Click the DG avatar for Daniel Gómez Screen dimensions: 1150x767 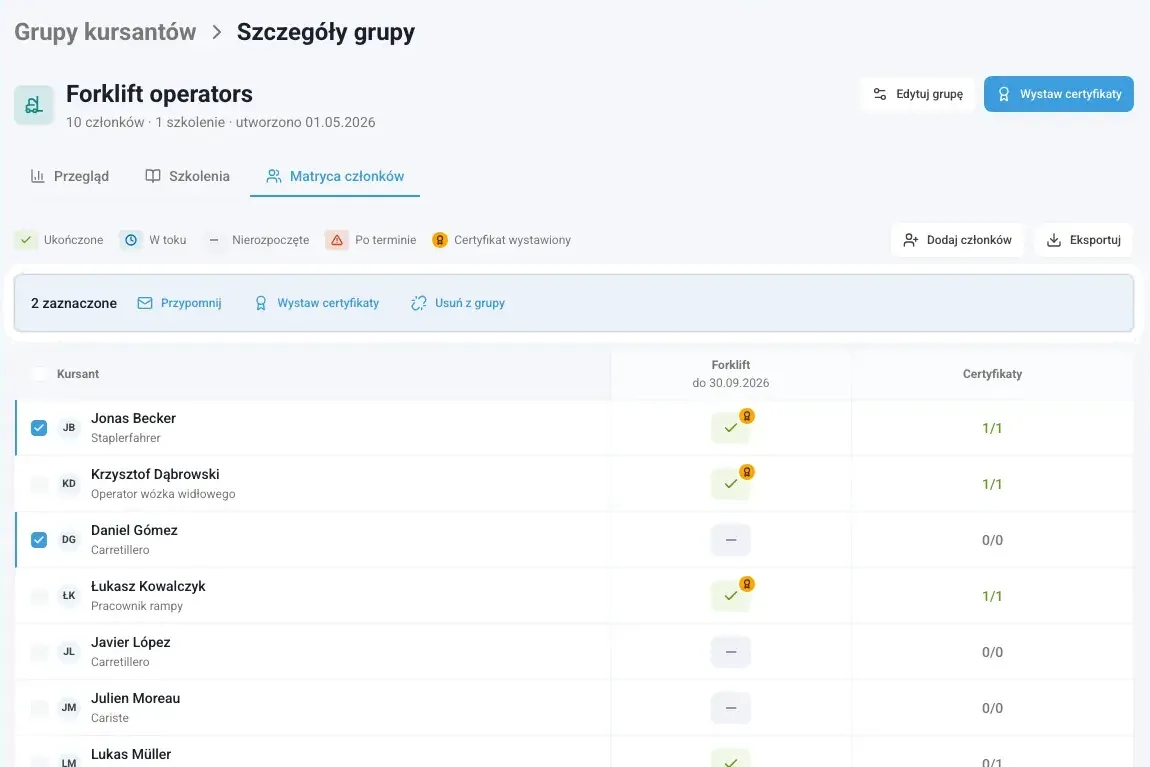[x=69, y=540]
